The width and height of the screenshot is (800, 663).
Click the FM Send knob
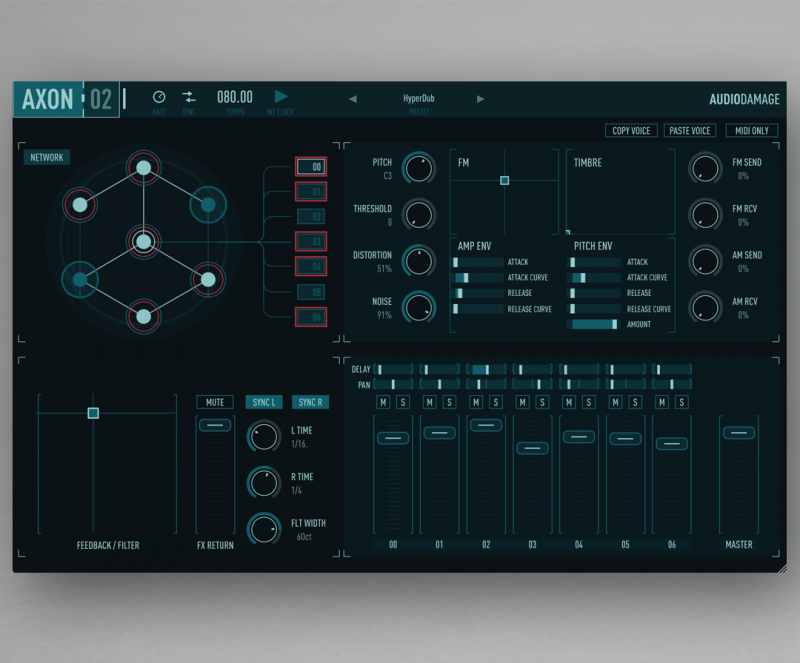coord(705,168)
